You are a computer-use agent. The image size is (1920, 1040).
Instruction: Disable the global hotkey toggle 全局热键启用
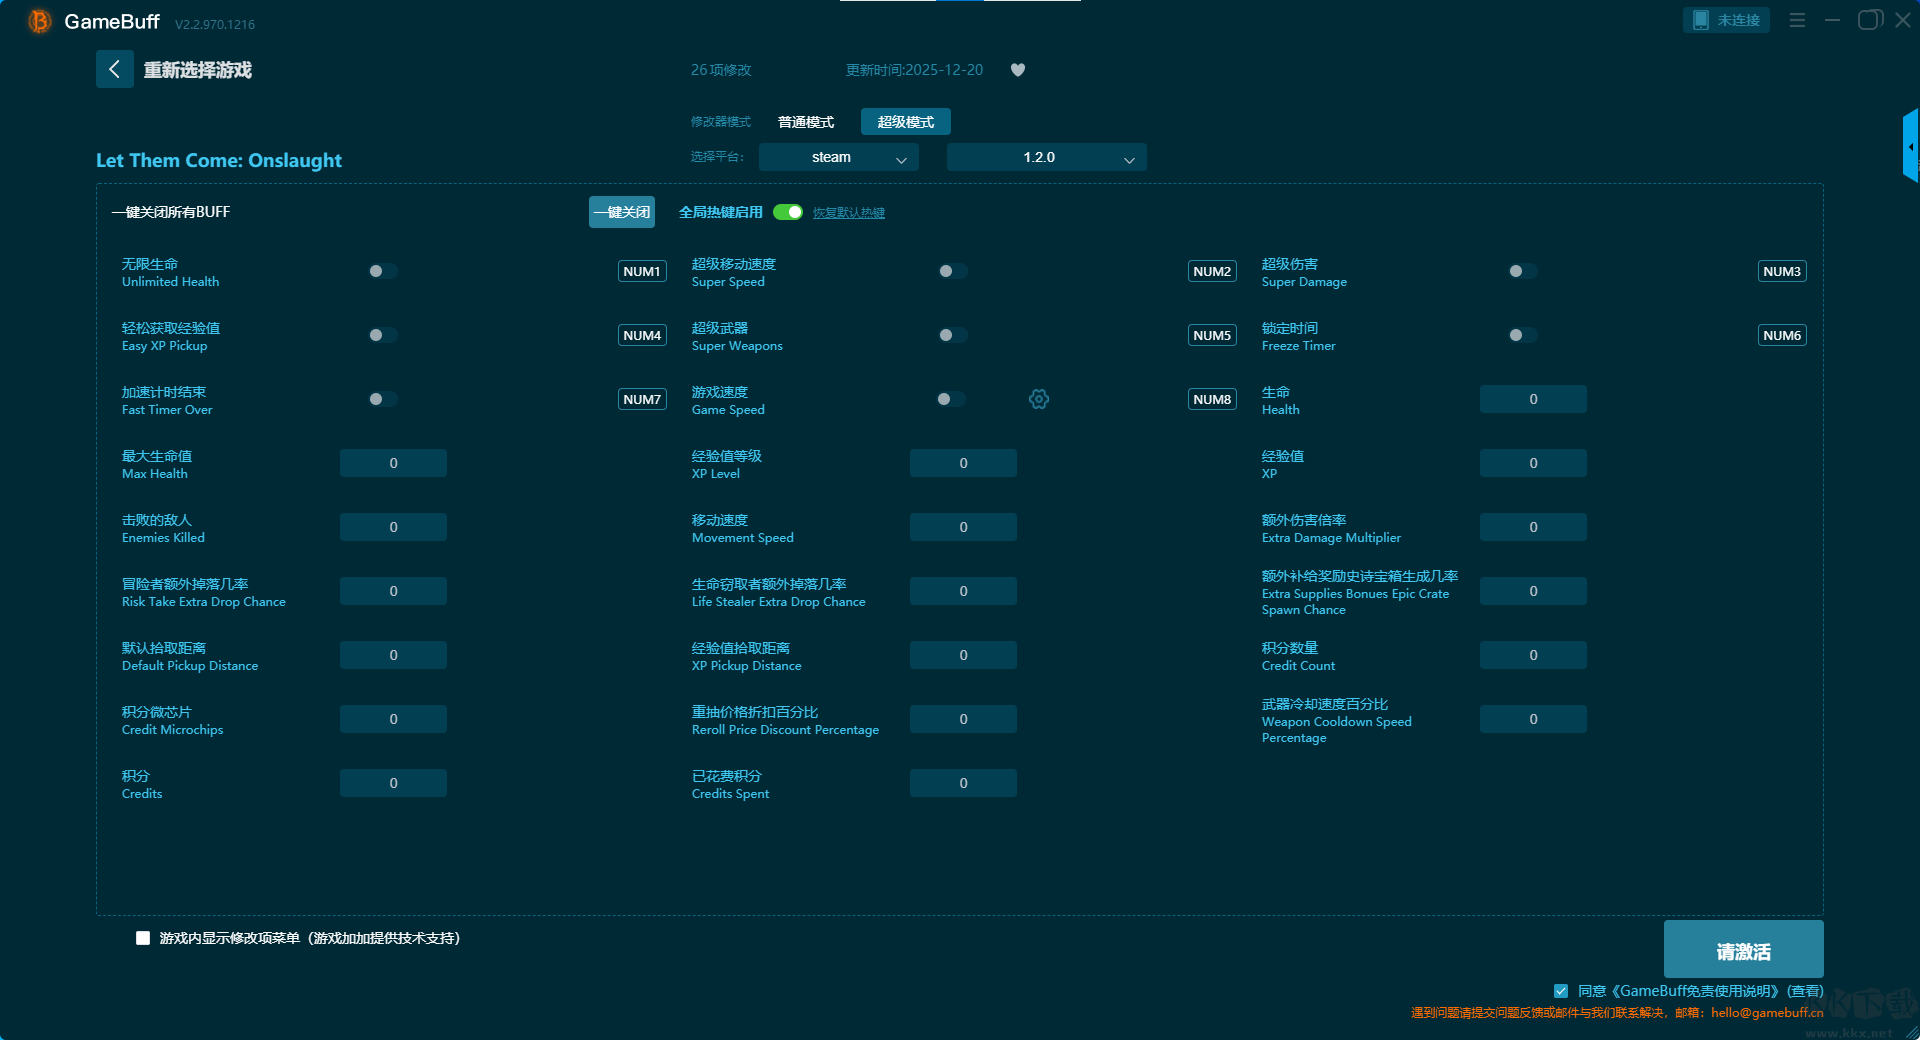788,212
